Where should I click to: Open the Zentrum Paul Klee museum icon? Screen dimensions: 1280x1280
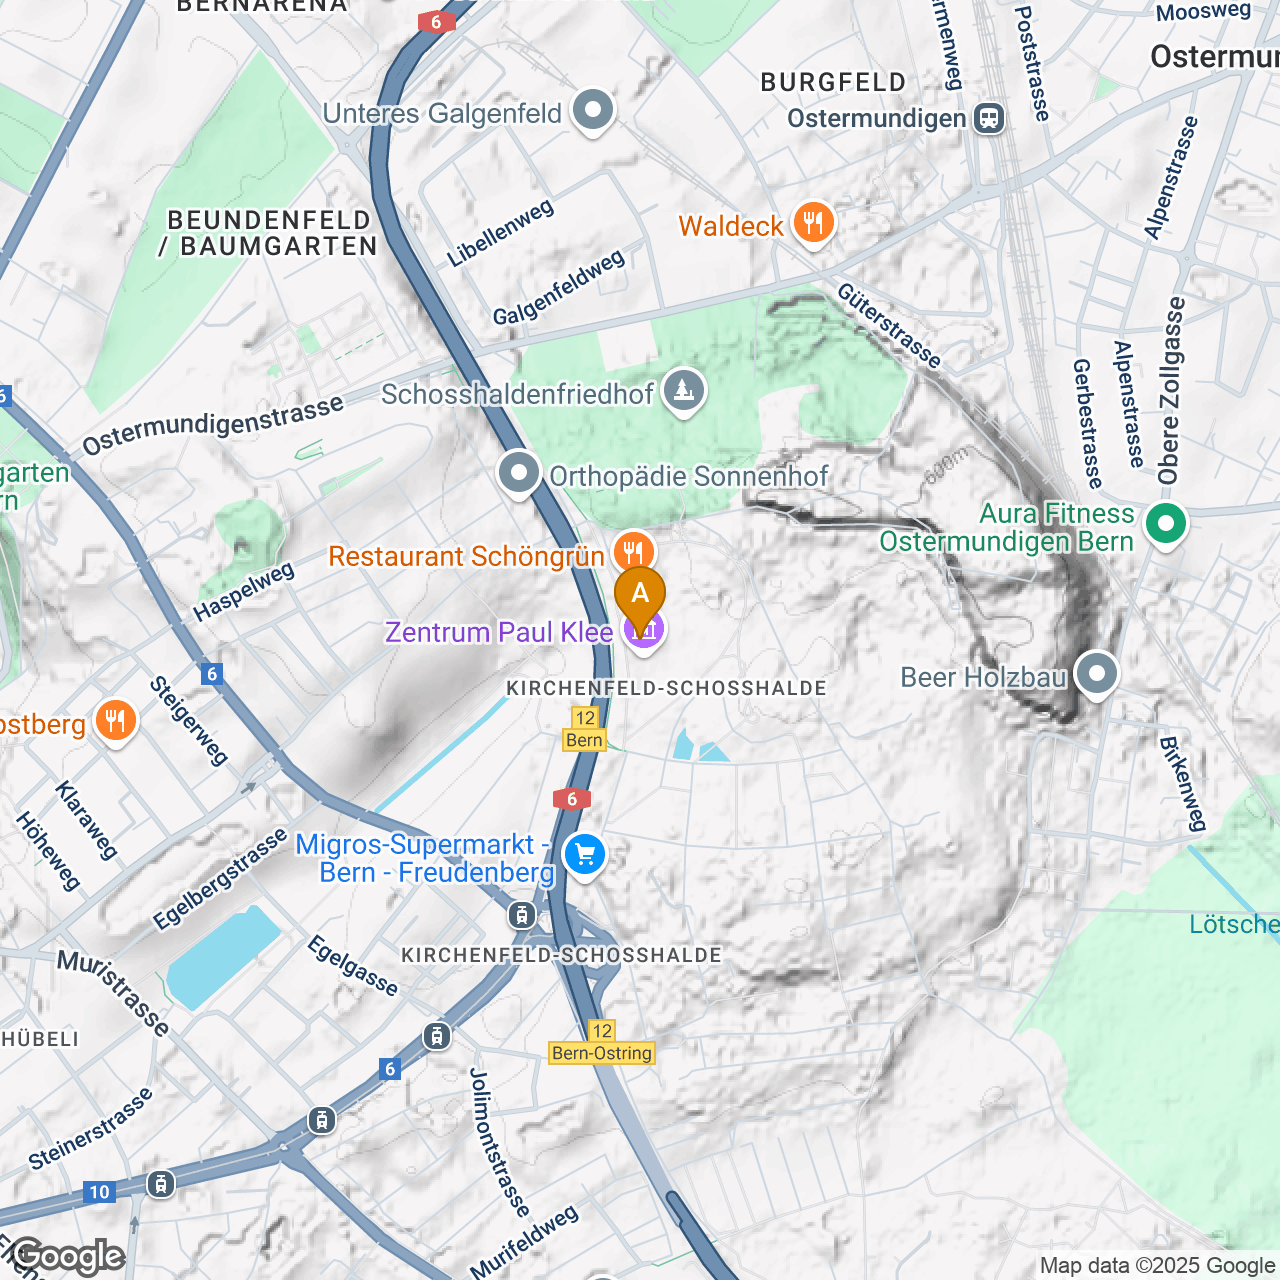pyautogui.click(x=645, y=632)
